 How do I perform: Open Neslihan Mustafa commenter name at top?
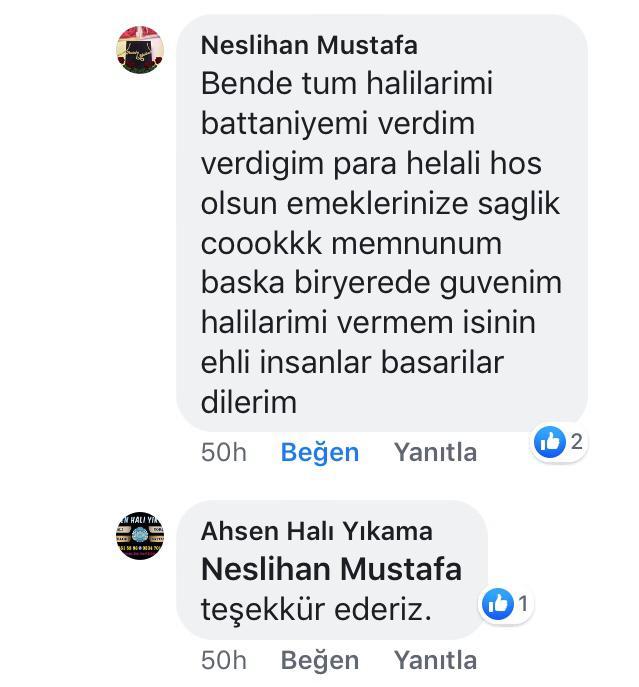tap(309, 45)
